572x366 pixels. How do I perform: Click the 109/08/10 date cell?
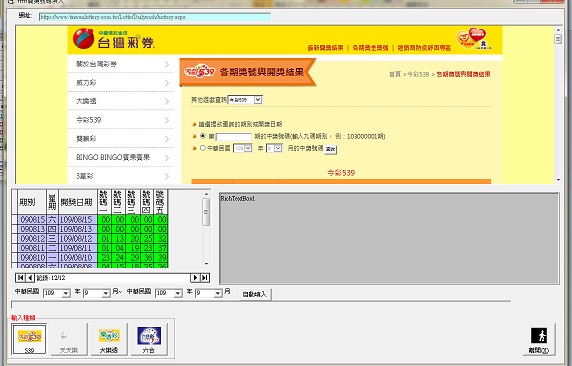coord(78,257)
